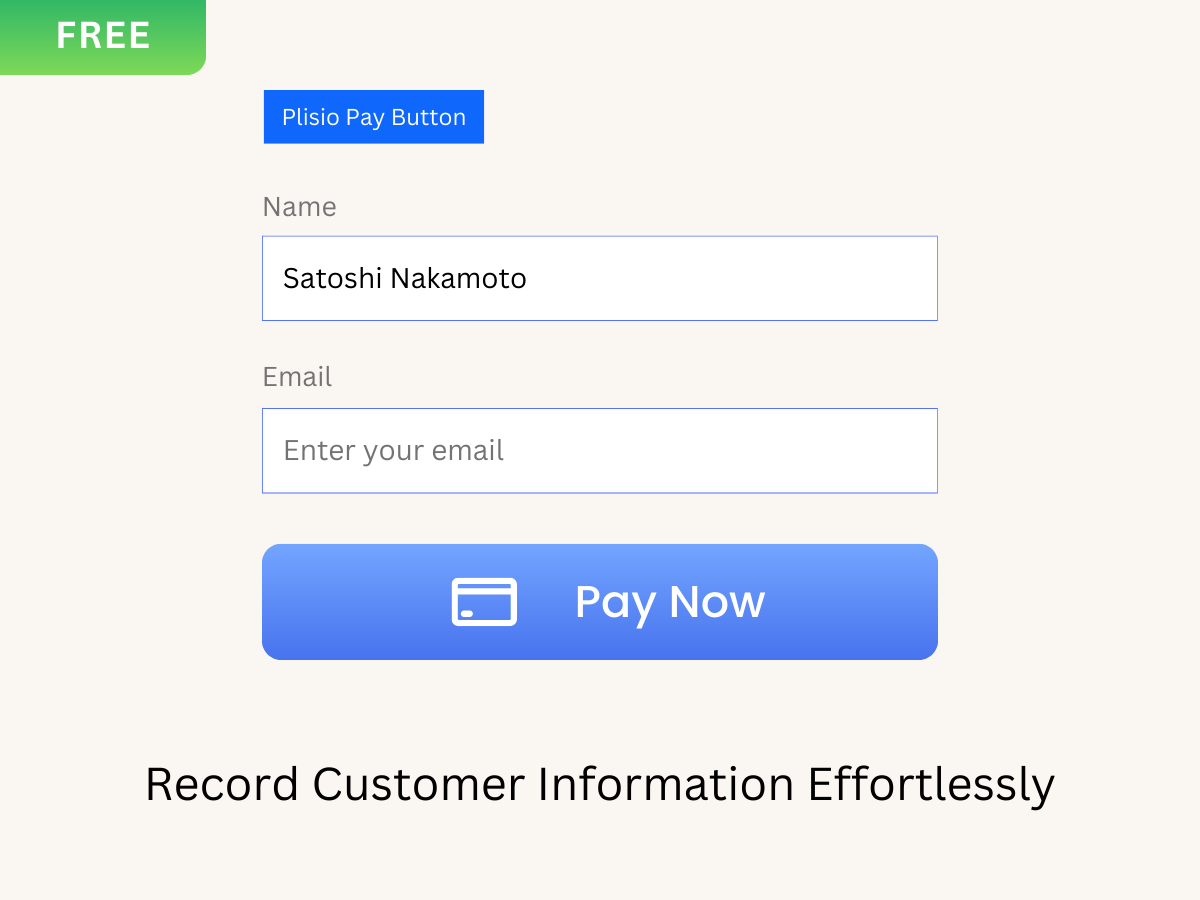This screenshot has width=1200, height=900.
Task: Click the word "Satoshi" in the Name field
Action: click(x=332, y=278)
